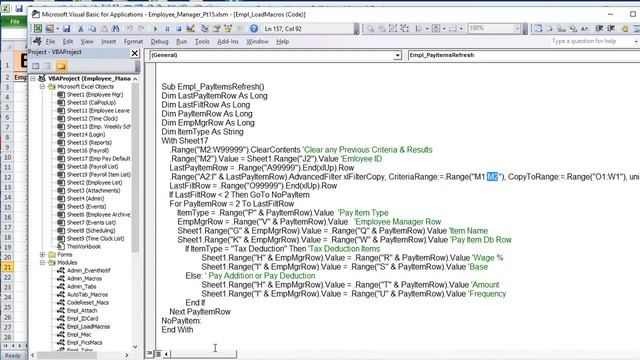Collapse the VBAProject root node

pyautogui.click(x=33, y=78)
